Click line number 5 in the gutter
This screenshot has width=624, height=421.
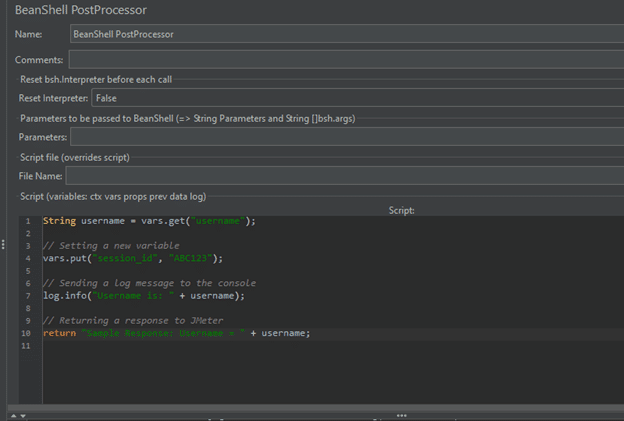[x=28, y=271]
